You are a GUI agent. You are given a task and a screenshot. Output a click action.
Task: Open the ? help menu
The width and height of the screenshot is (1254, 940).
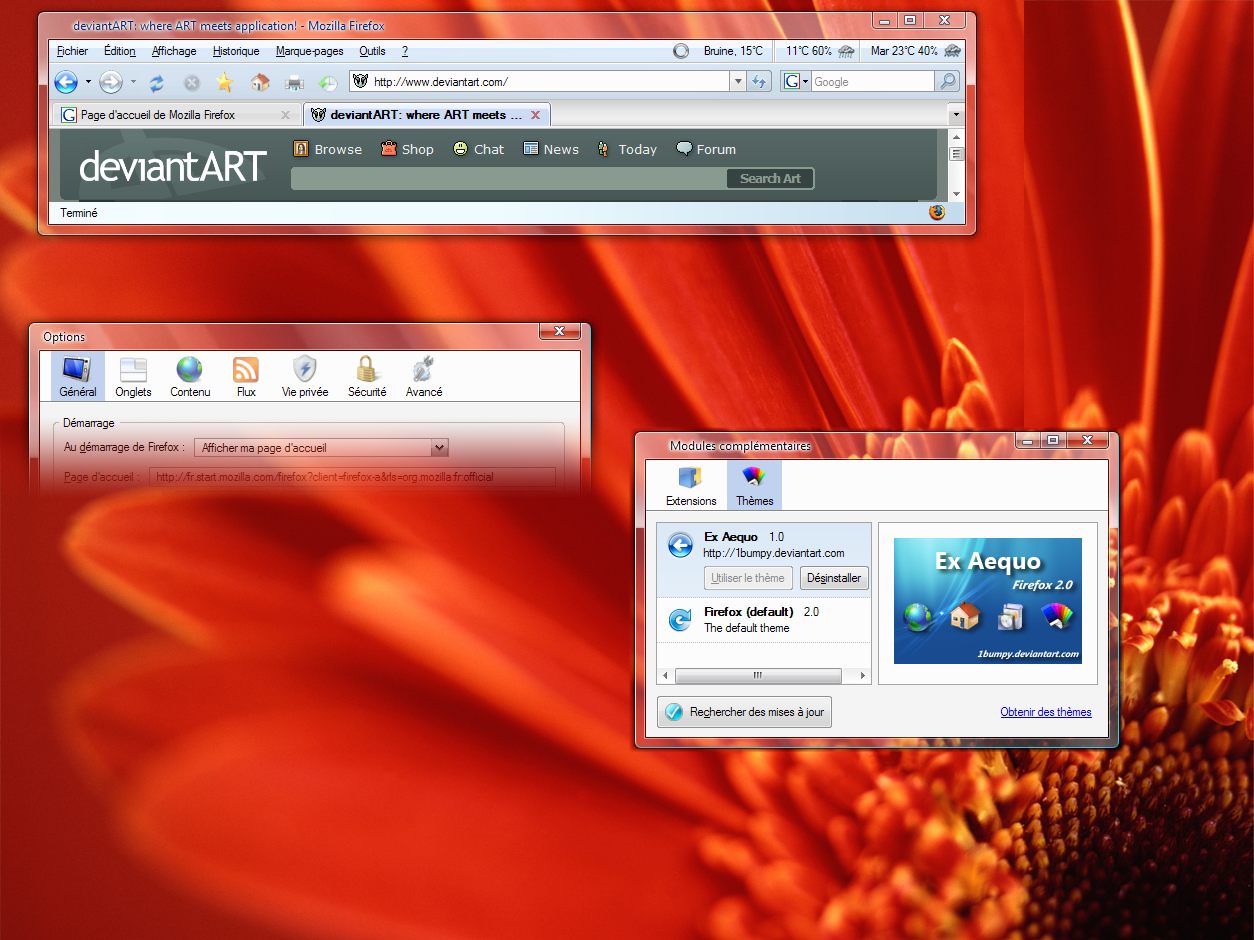405,51
